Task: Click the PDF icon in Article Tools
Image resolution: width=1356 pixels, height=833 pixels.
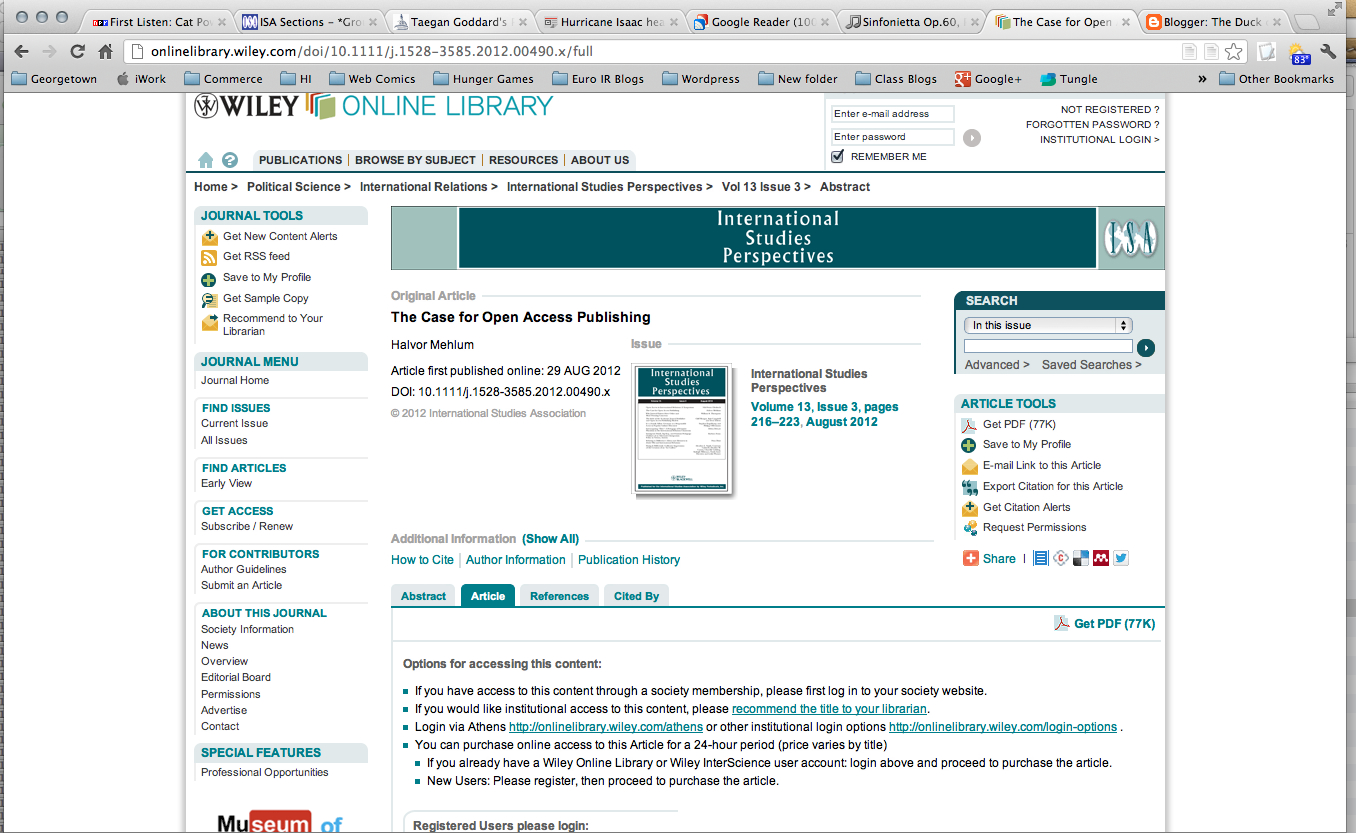Action: pyautogui.click(x=969, y=425)
